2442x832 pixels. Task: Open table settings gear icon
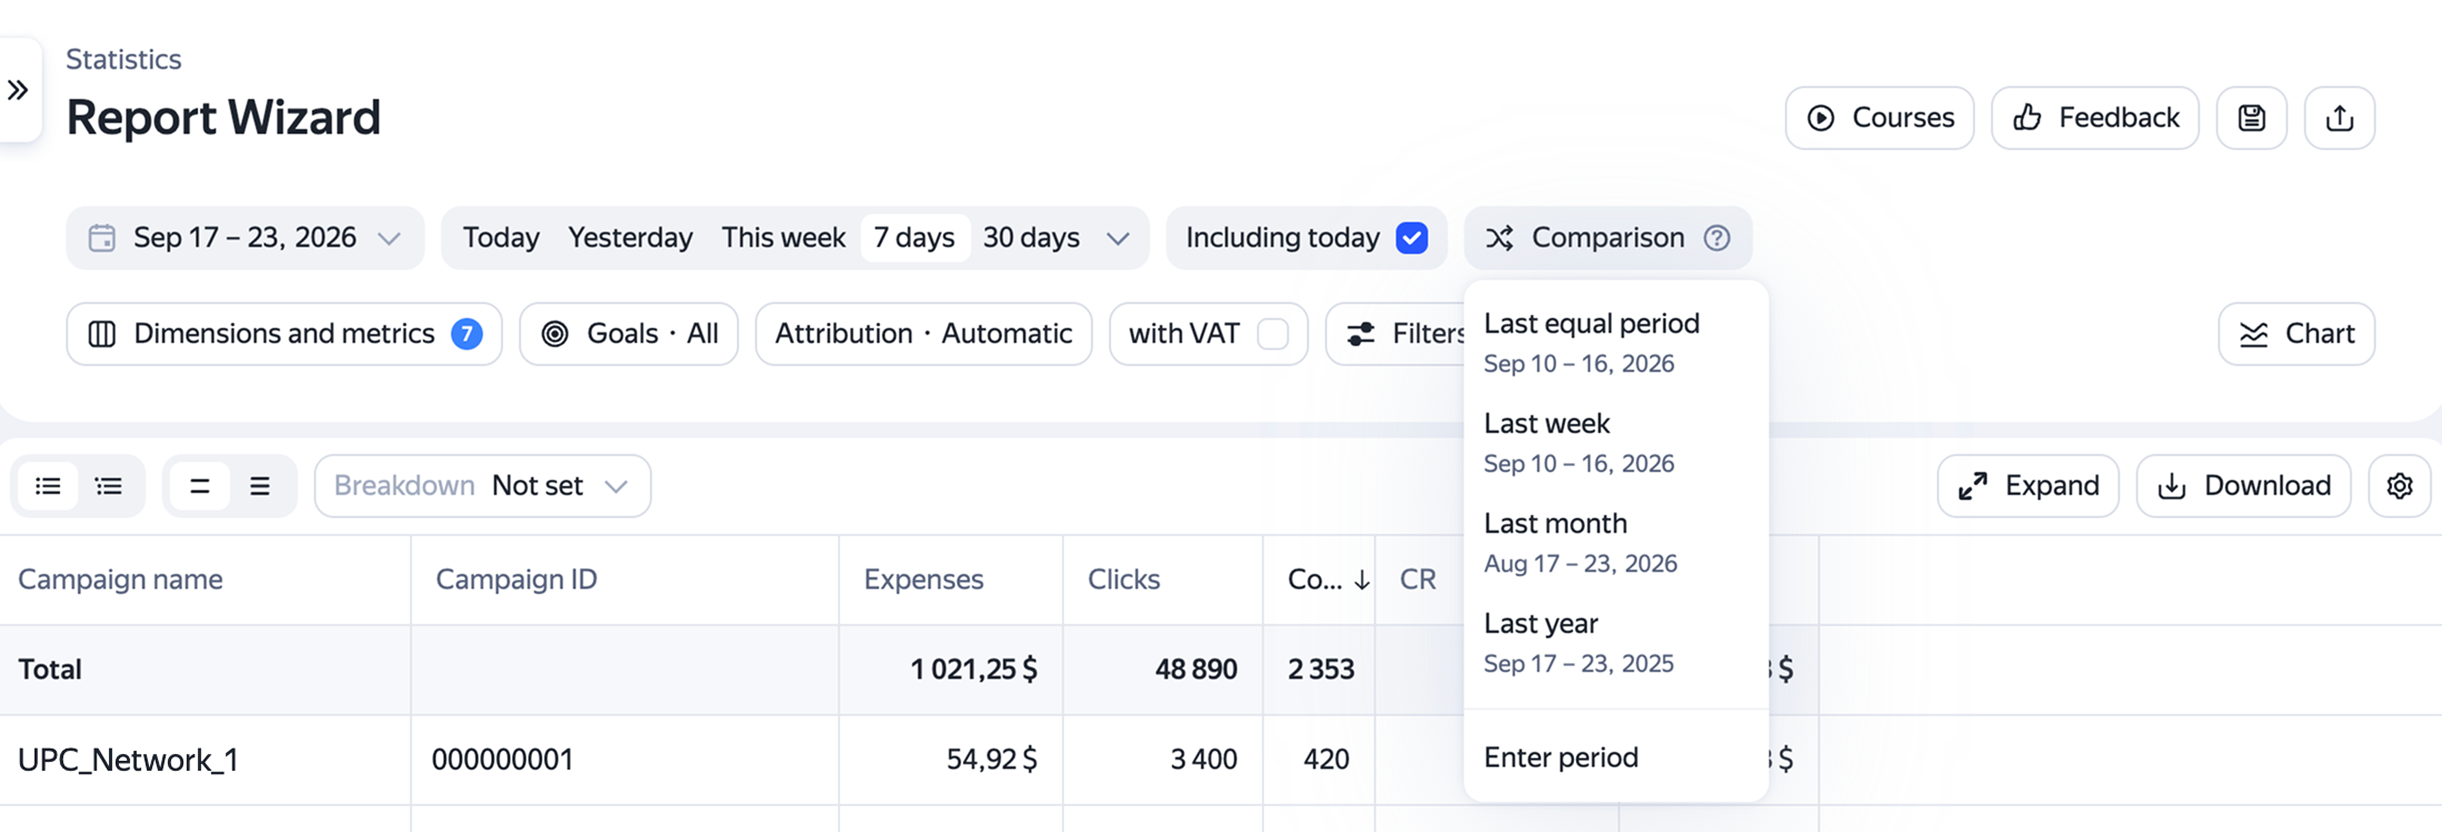(2399, 486)
